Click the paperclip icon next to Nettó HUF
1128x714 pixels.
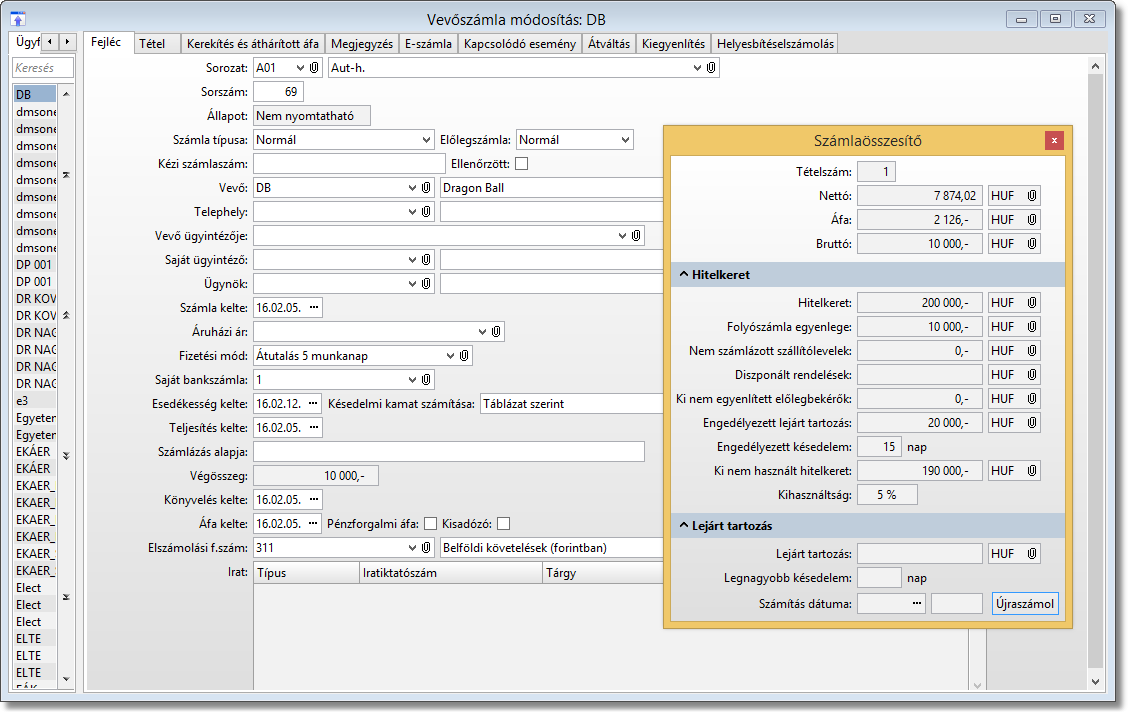(x=1031, y=196)
